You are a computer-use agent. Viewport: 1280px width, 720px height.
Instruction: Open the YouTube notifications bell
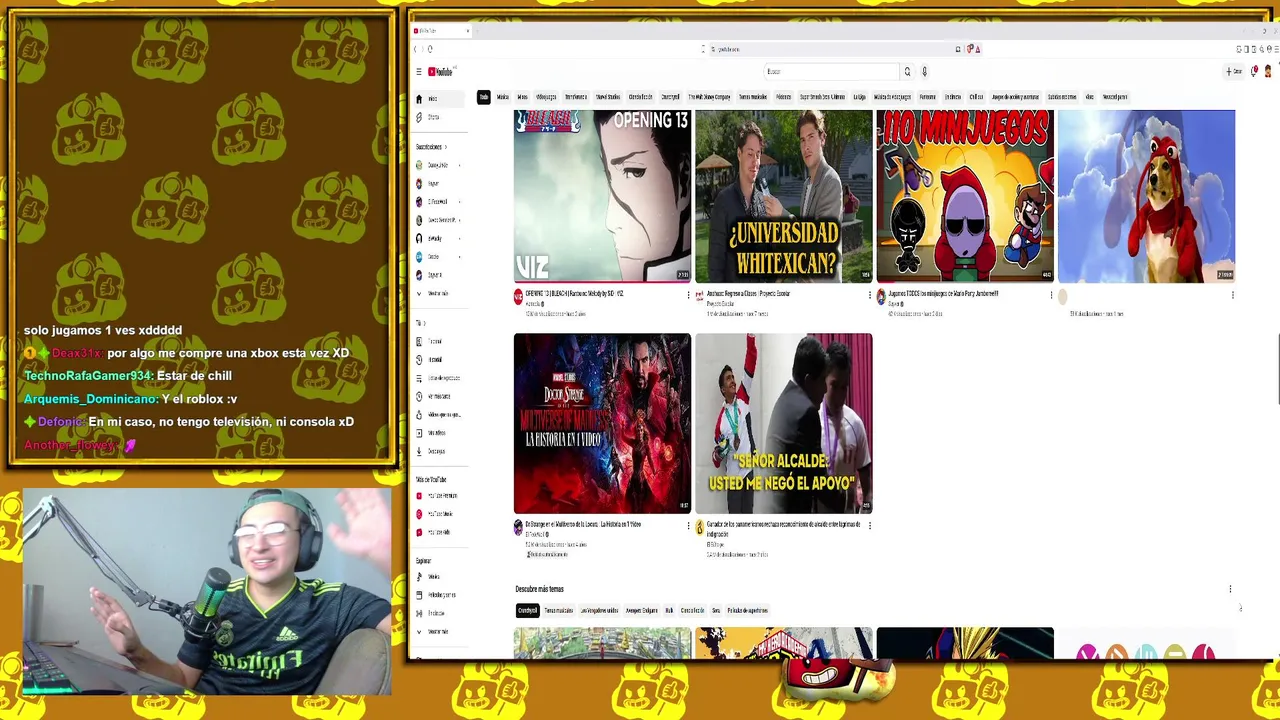pyautogui.click(x=1254, y=72)
